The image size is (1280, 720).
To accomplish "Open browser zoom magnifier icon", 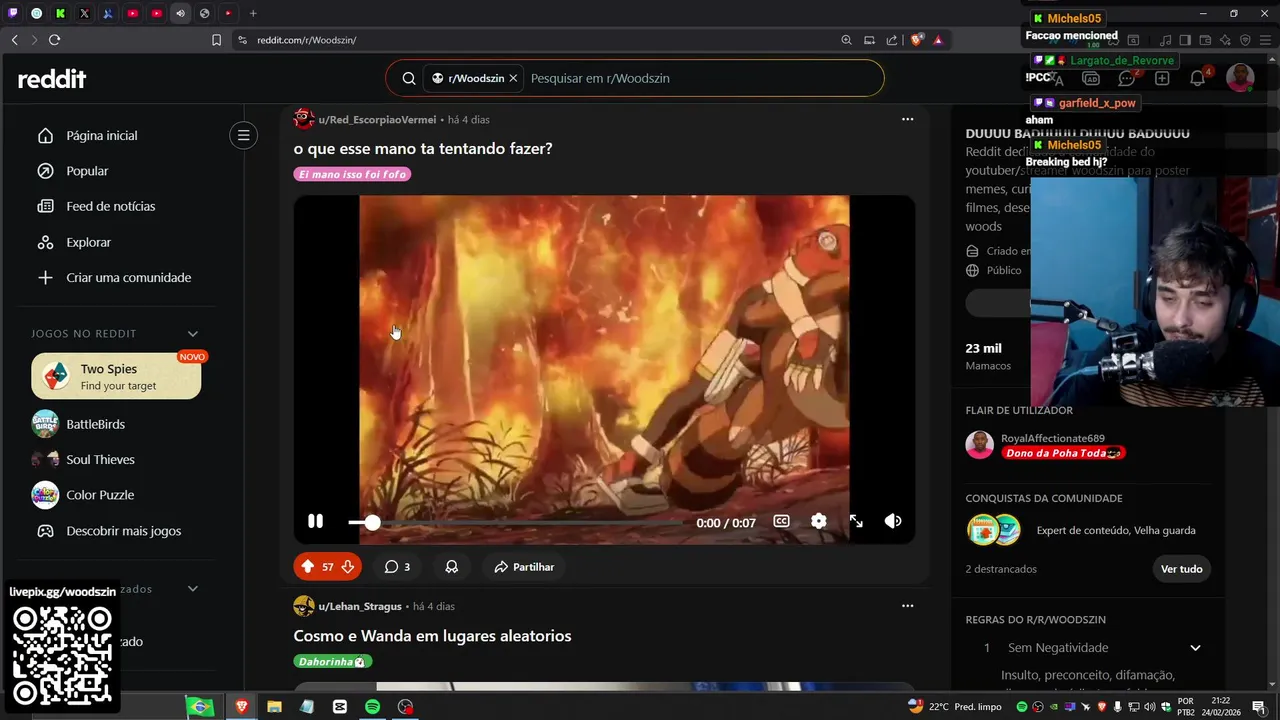I will click(x=846, y=40).
